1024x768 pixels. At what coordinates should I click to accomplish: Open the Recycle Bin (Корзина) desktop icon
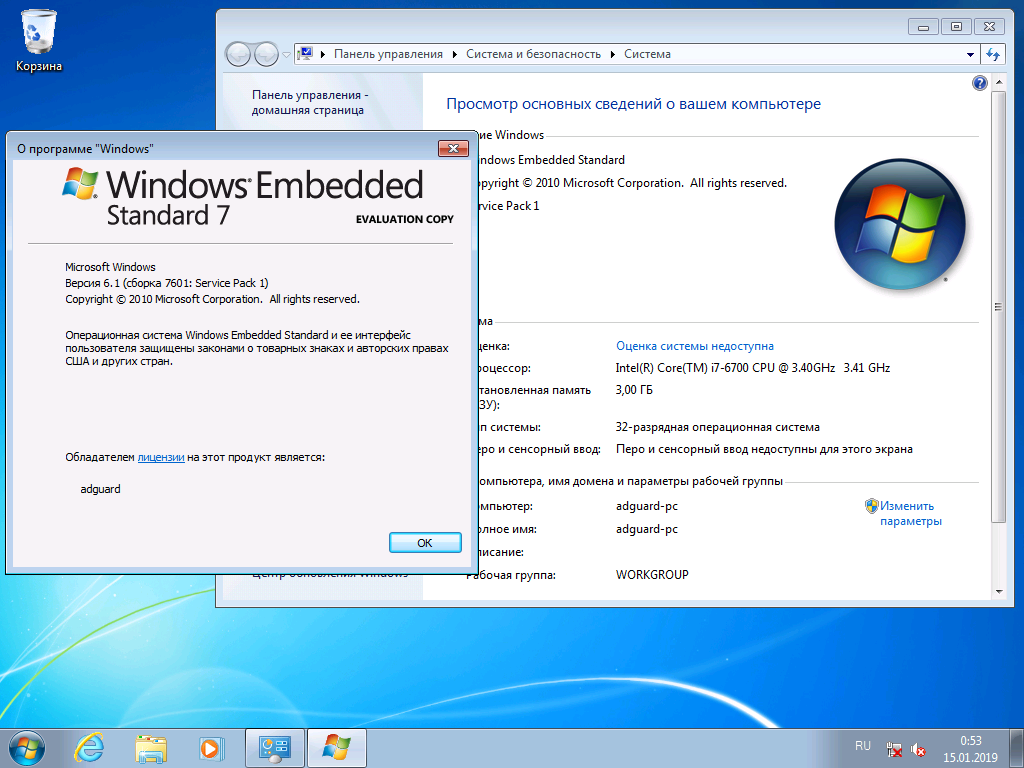point(39,40)
